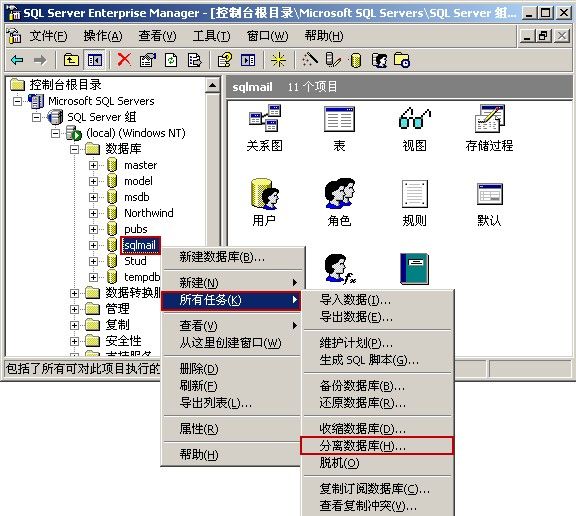Image resolution: width=576 pixels, height=516 pixels.
Task: Click the tree pane scroll-up arrow
Action: (x=212, y=86)
